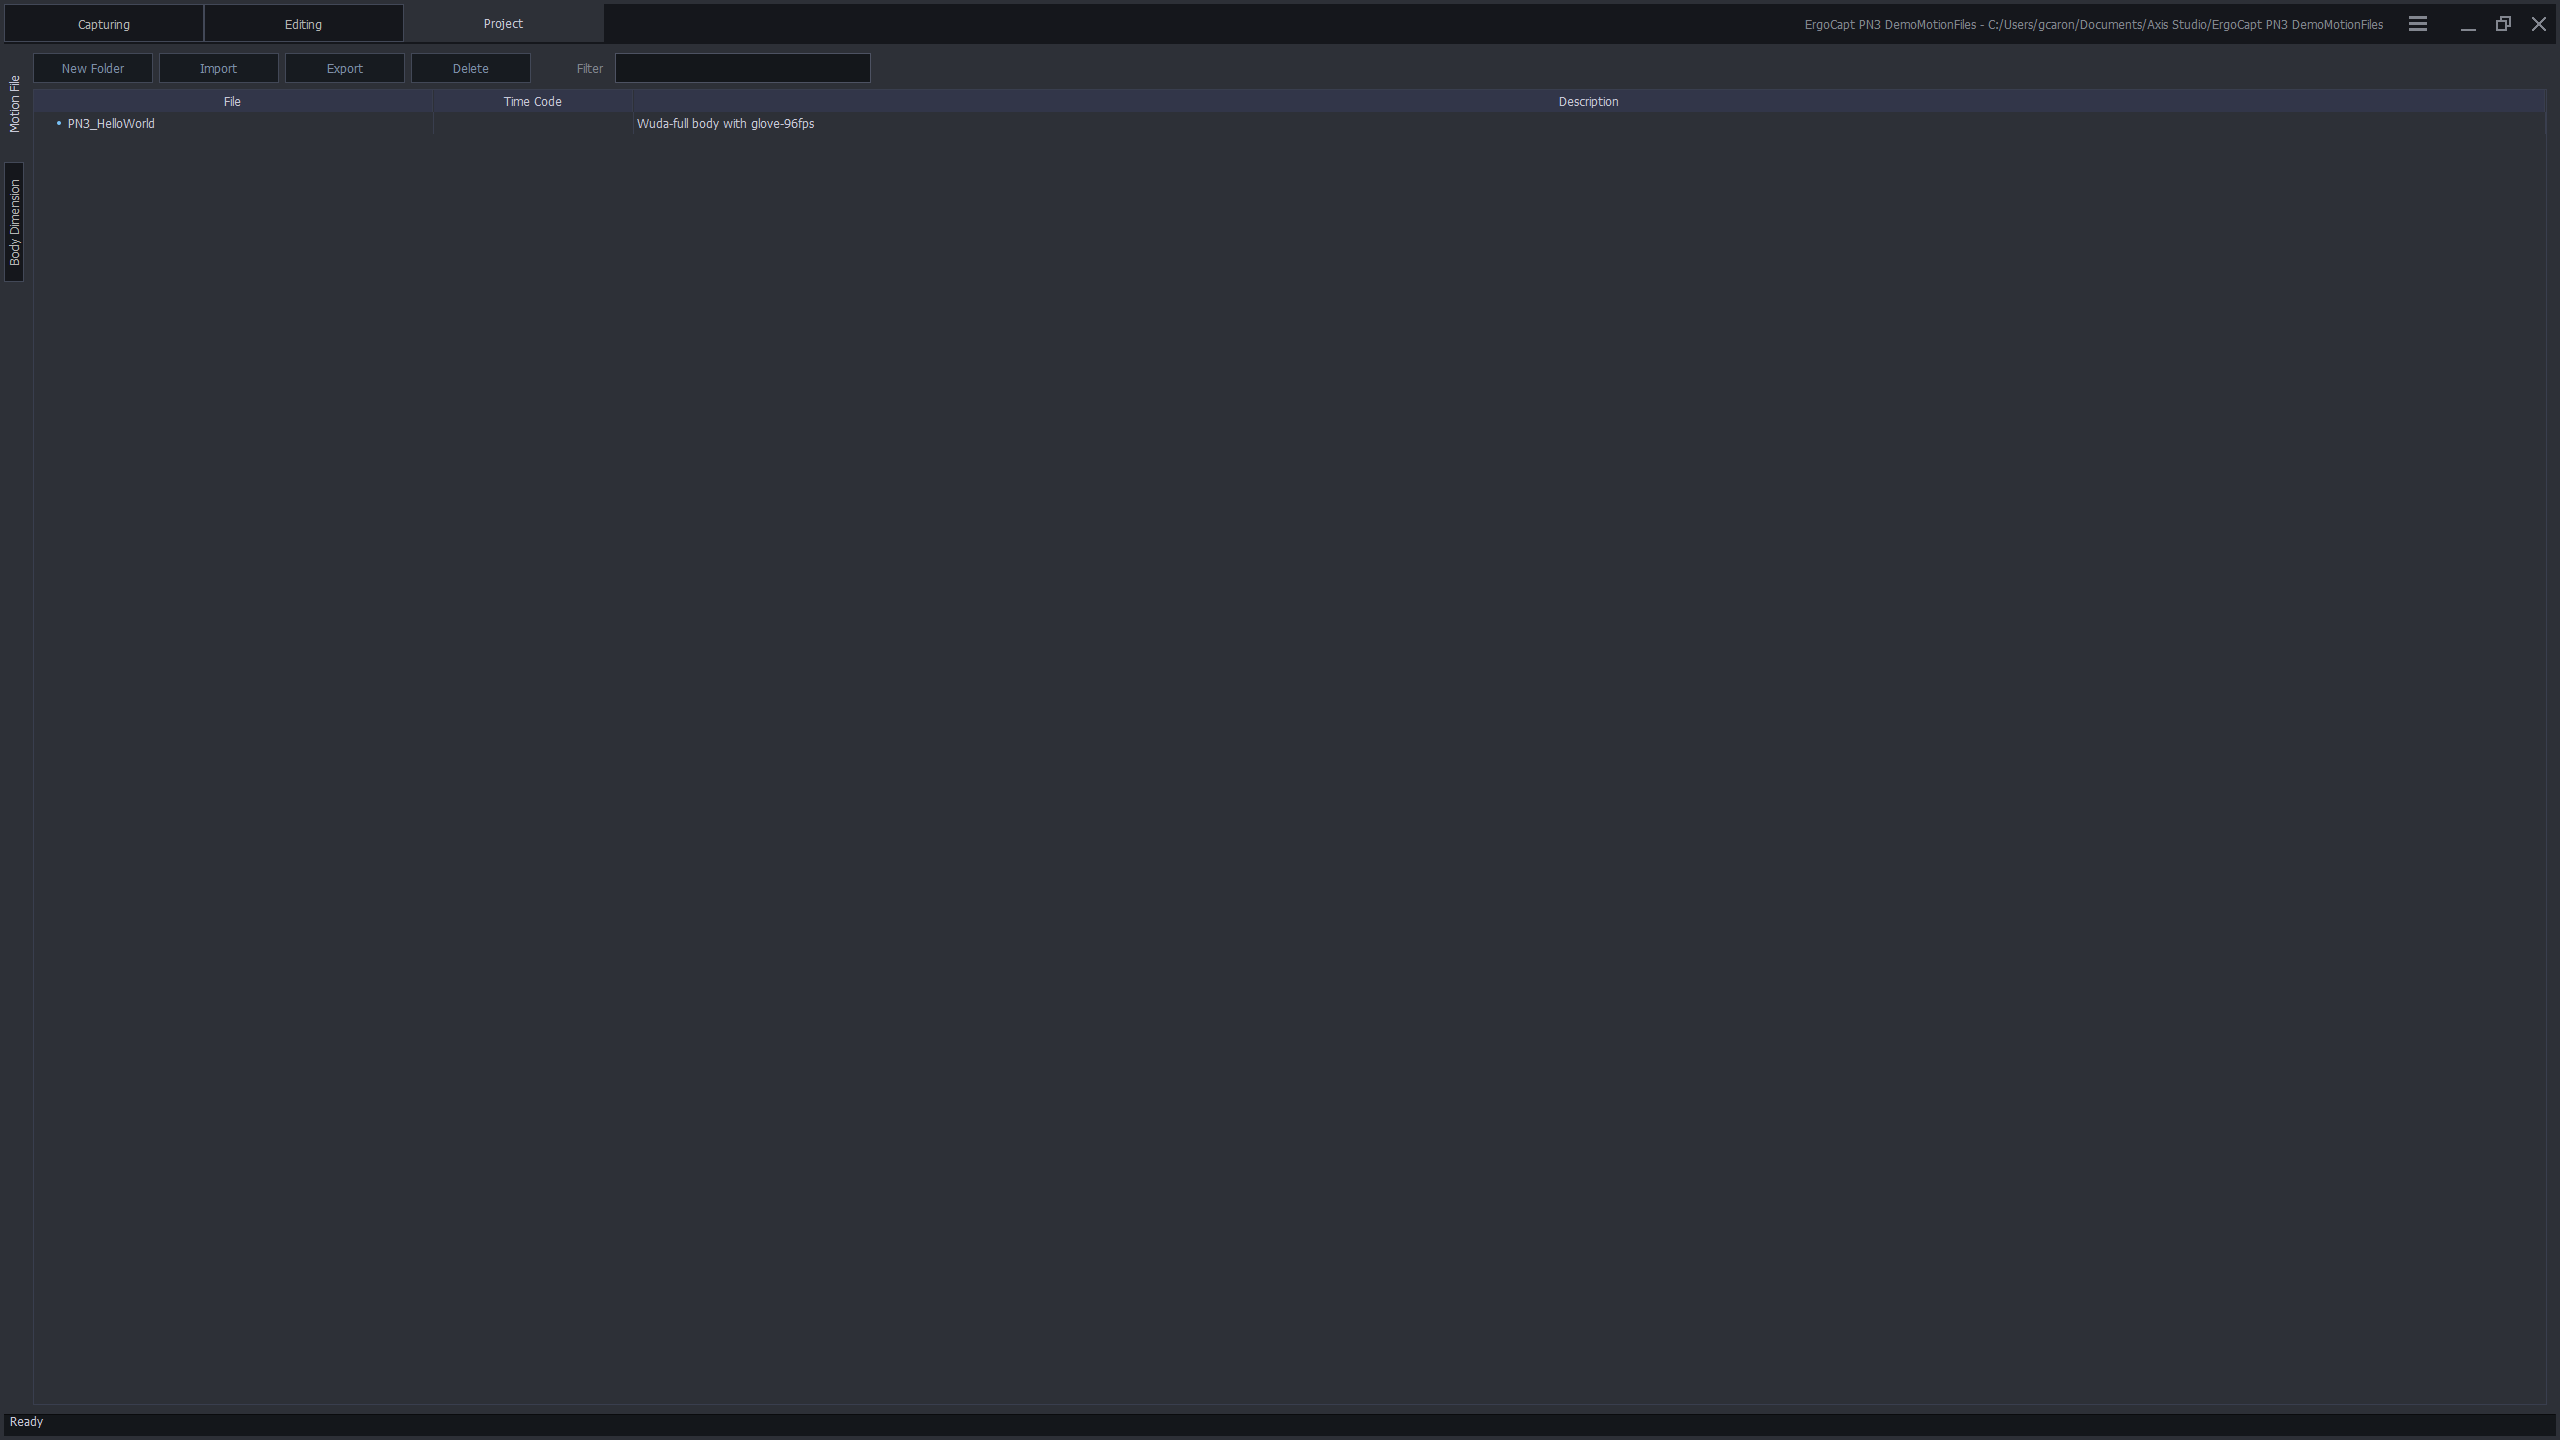Viewport: 2560px width, 1440px height.
Task: Switch to the Editing tab
Action: (303, 24)
